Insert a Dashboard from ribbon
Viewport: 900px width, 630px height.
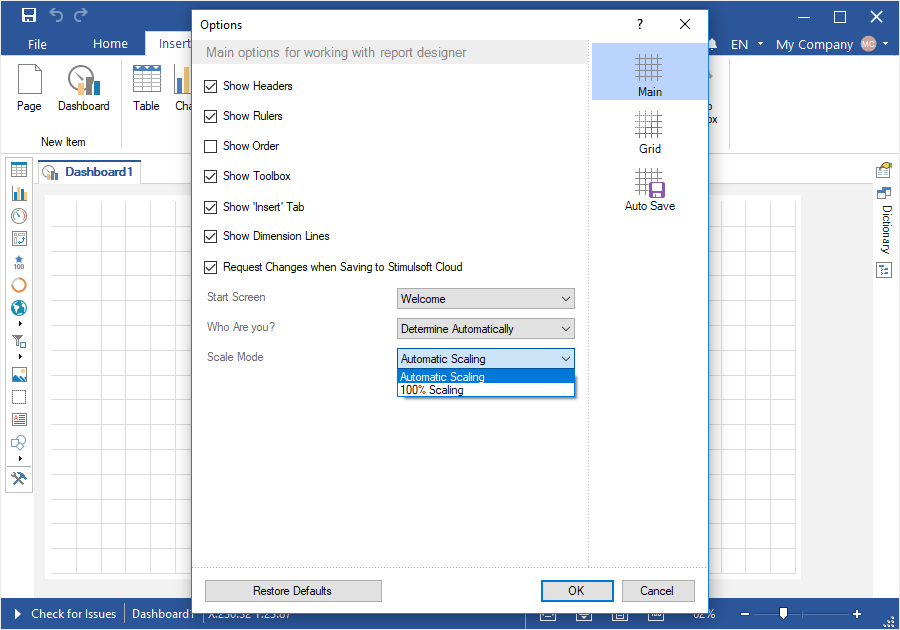(x=83, y=88)
